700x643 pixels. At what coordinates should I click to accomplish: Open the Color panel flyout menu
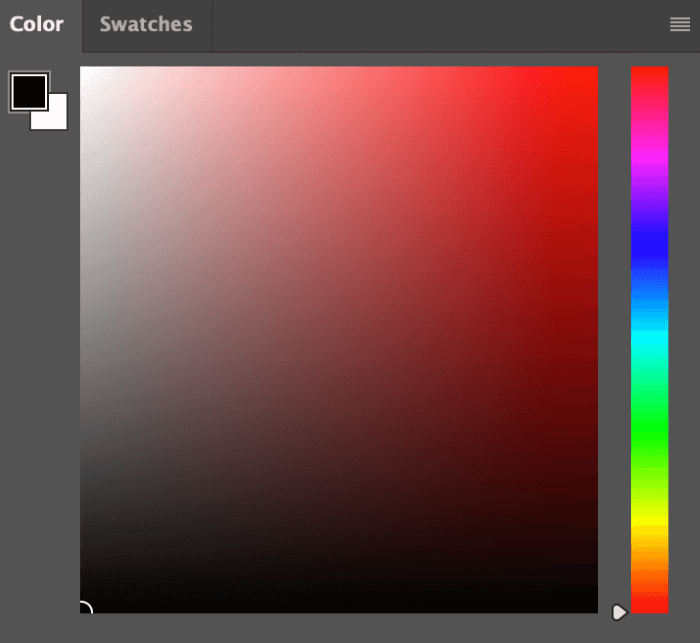click(680, 24)
